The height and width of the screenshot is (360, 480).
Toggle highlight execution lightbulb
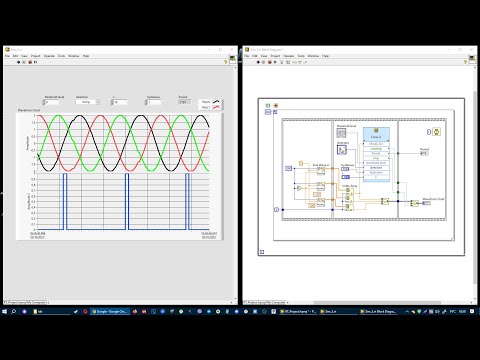(282, 62)
